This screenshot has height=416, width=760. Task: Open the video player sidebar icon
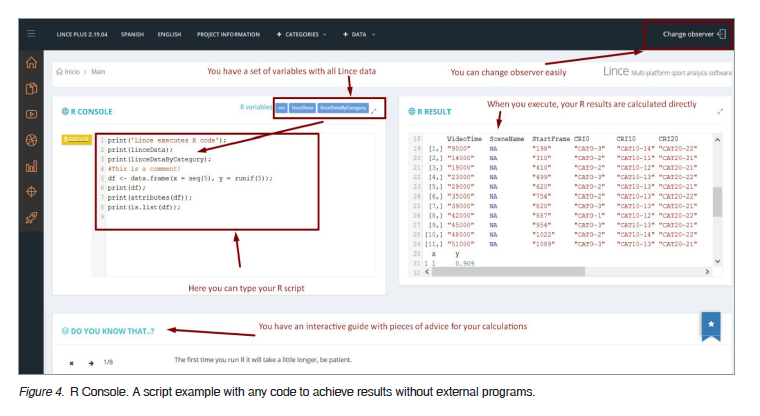point(31,114)
